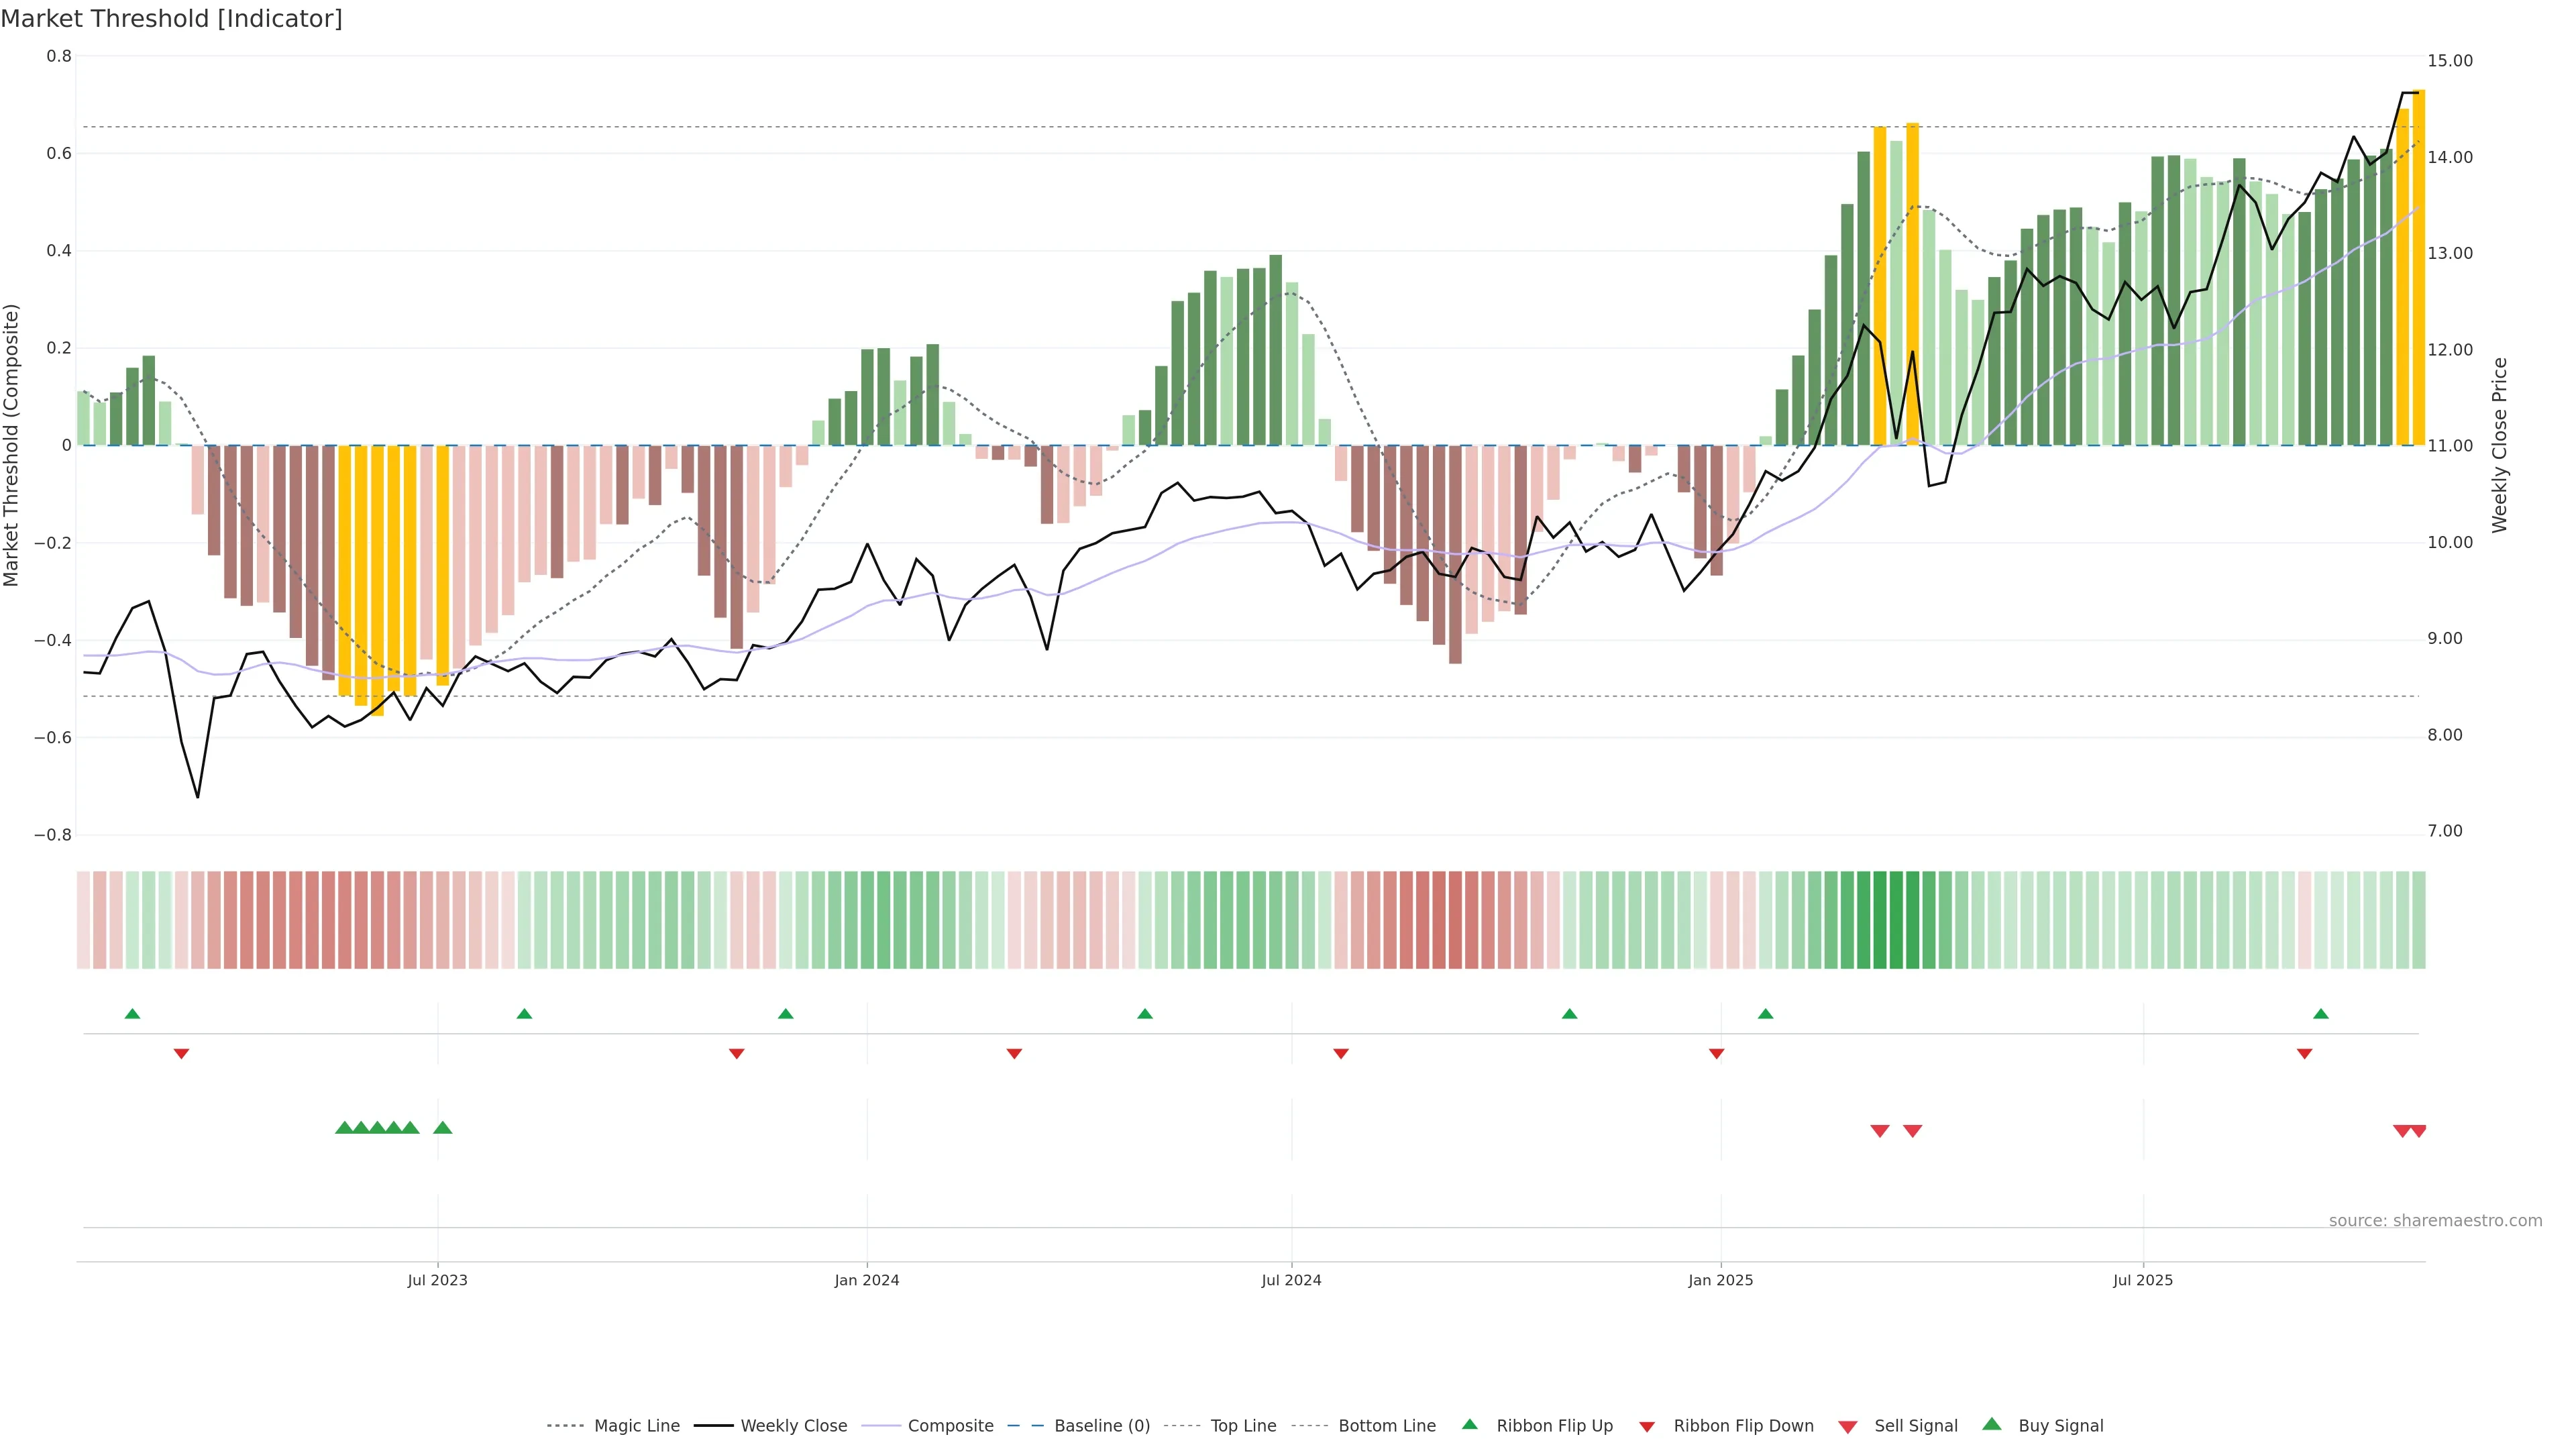Click the leftmost green Ribbon Flip Up marker

132,1014
